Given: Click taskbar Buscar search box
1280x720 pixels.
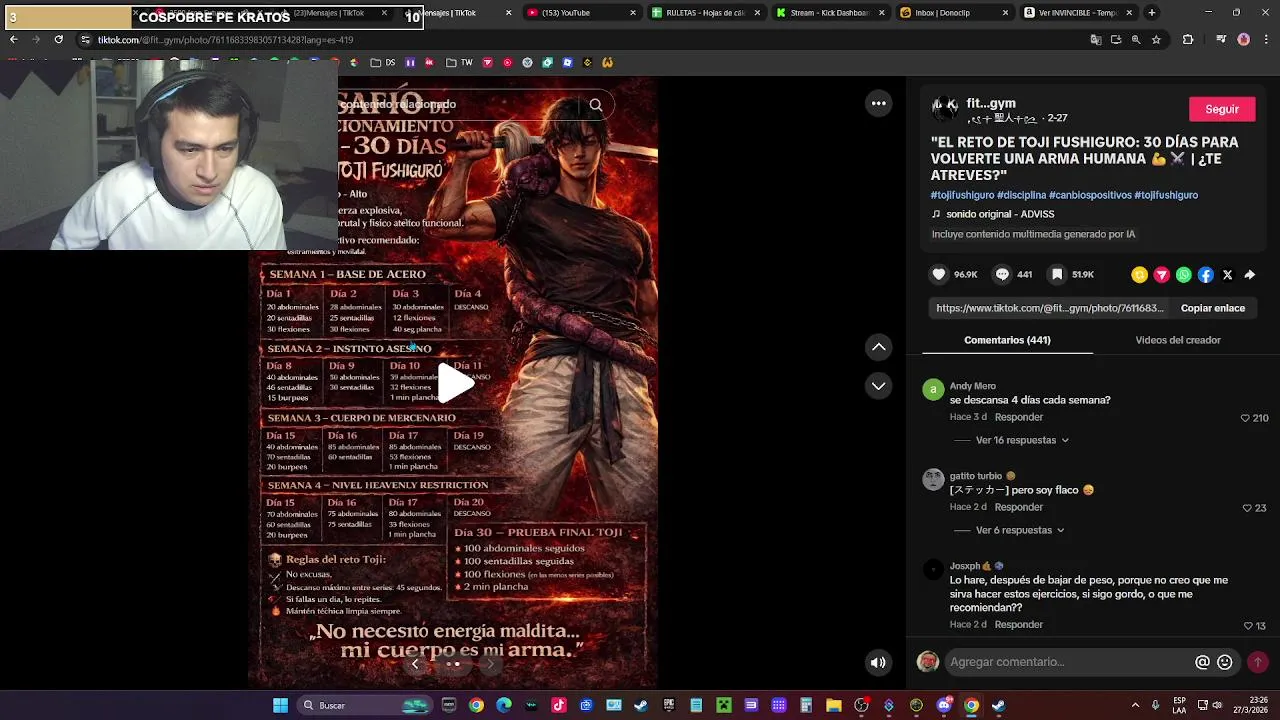Looking at the screenshot, I should coord(365,705).
